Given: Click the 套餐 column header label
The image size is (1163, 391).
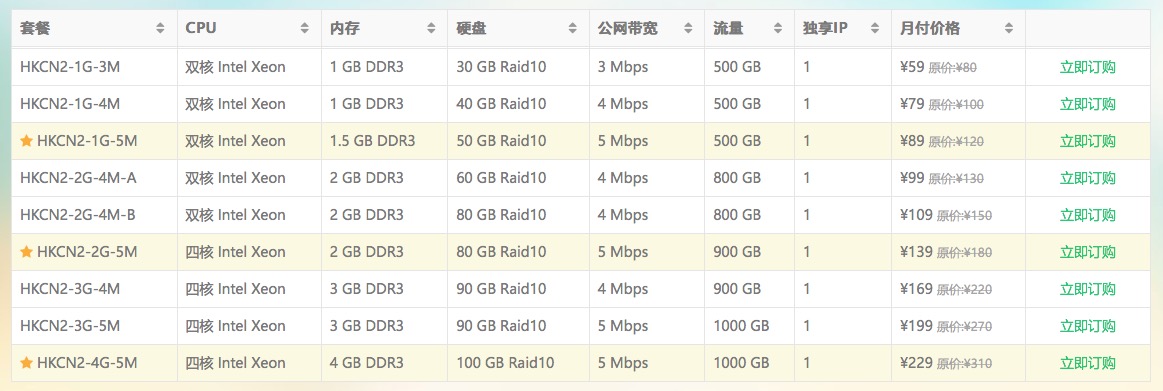Looking at the screenshot, I should click(35, 29).
